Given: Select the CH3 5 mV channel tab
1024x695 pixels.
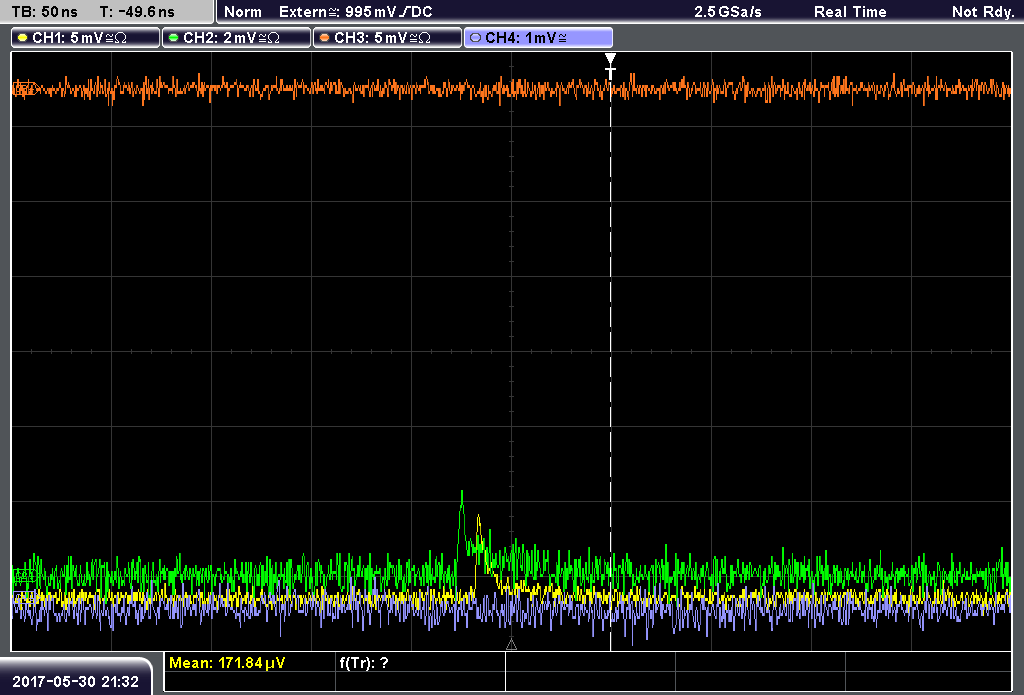Looking at the screenshot, I should pyautogui.click(x=387, y=38).
